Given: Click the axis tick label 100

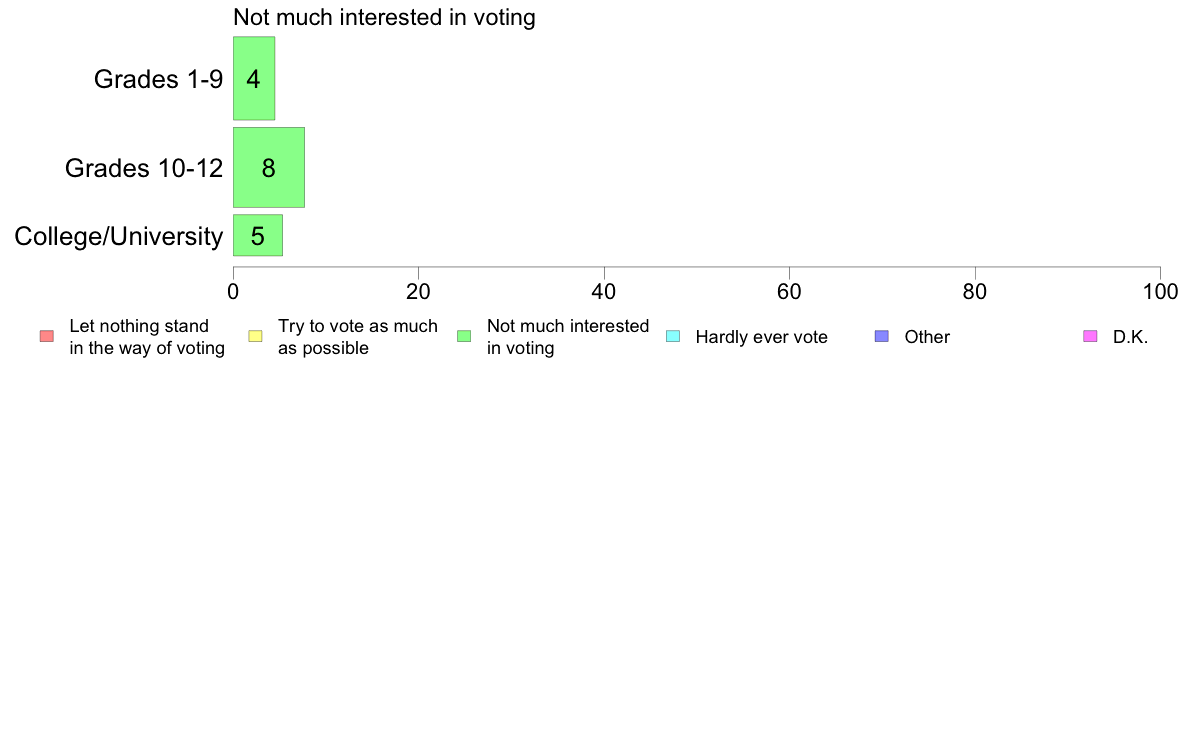Looking at the screenshot, I should [1160, 292].
